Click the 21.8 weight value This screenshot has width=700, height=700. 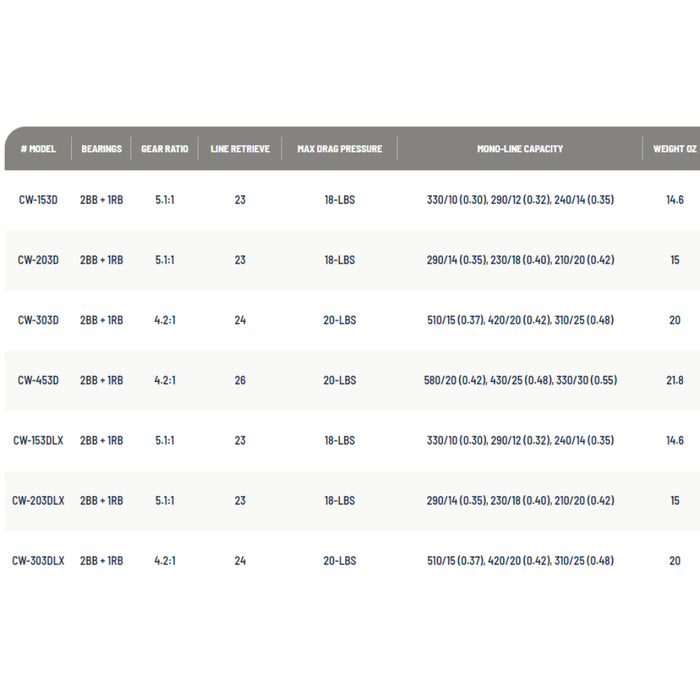tap(675, 380)
